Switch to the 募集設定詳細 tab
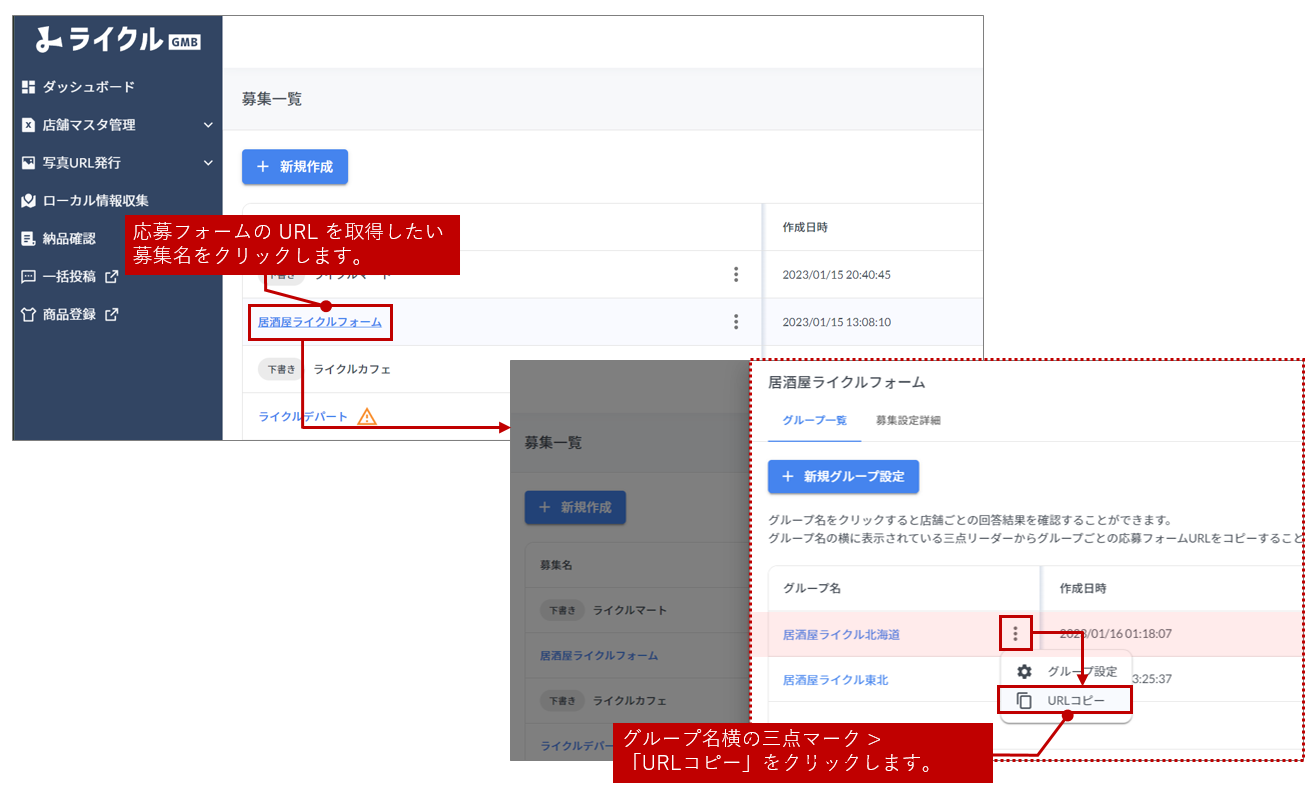 pos(908,420)
